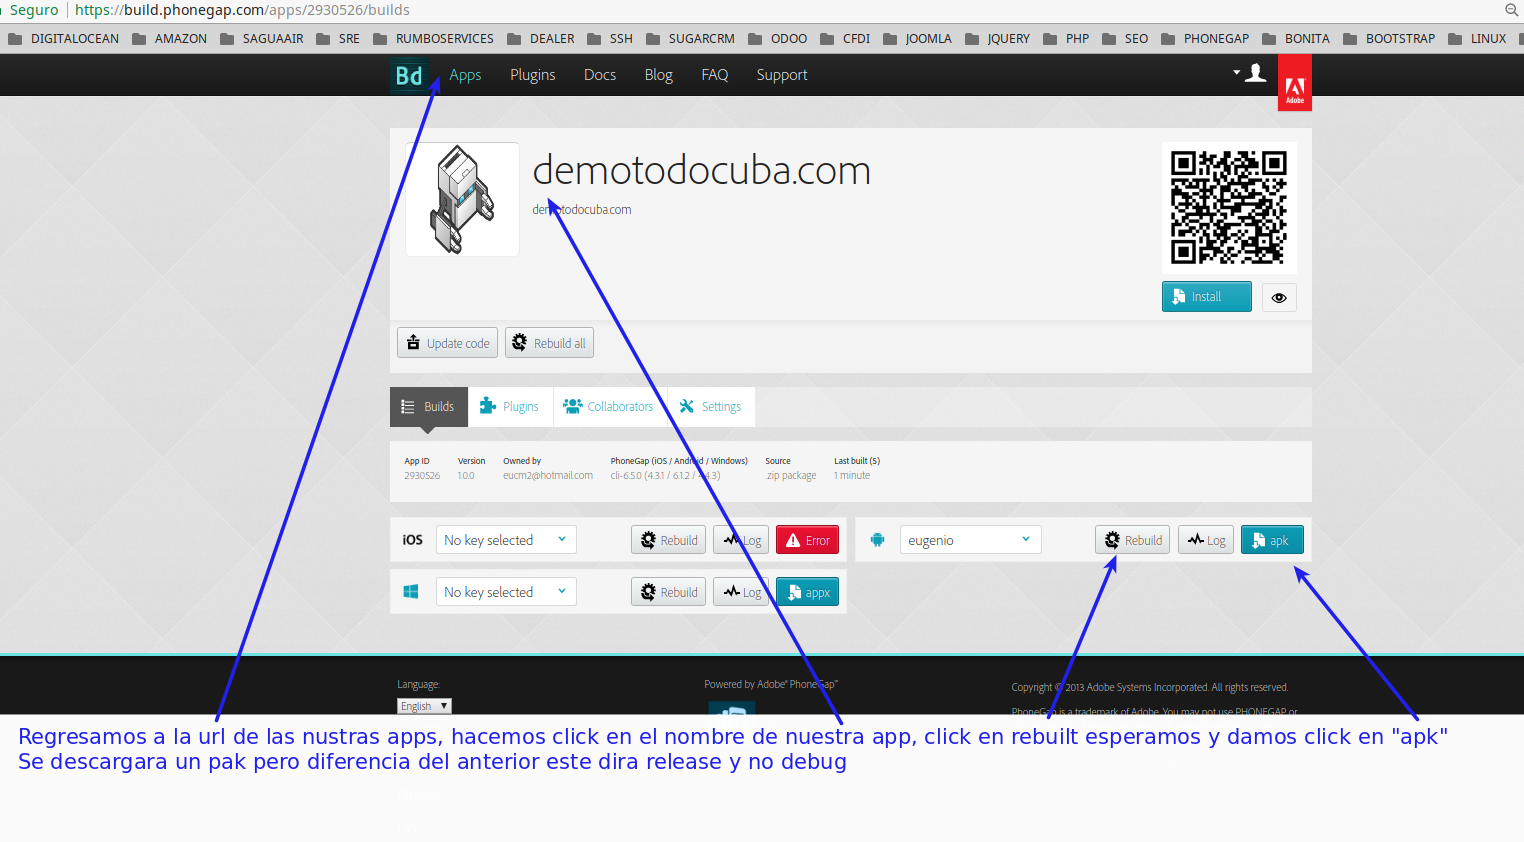Open the DIGITALOCEAN bookmark folder

(63, 39)
